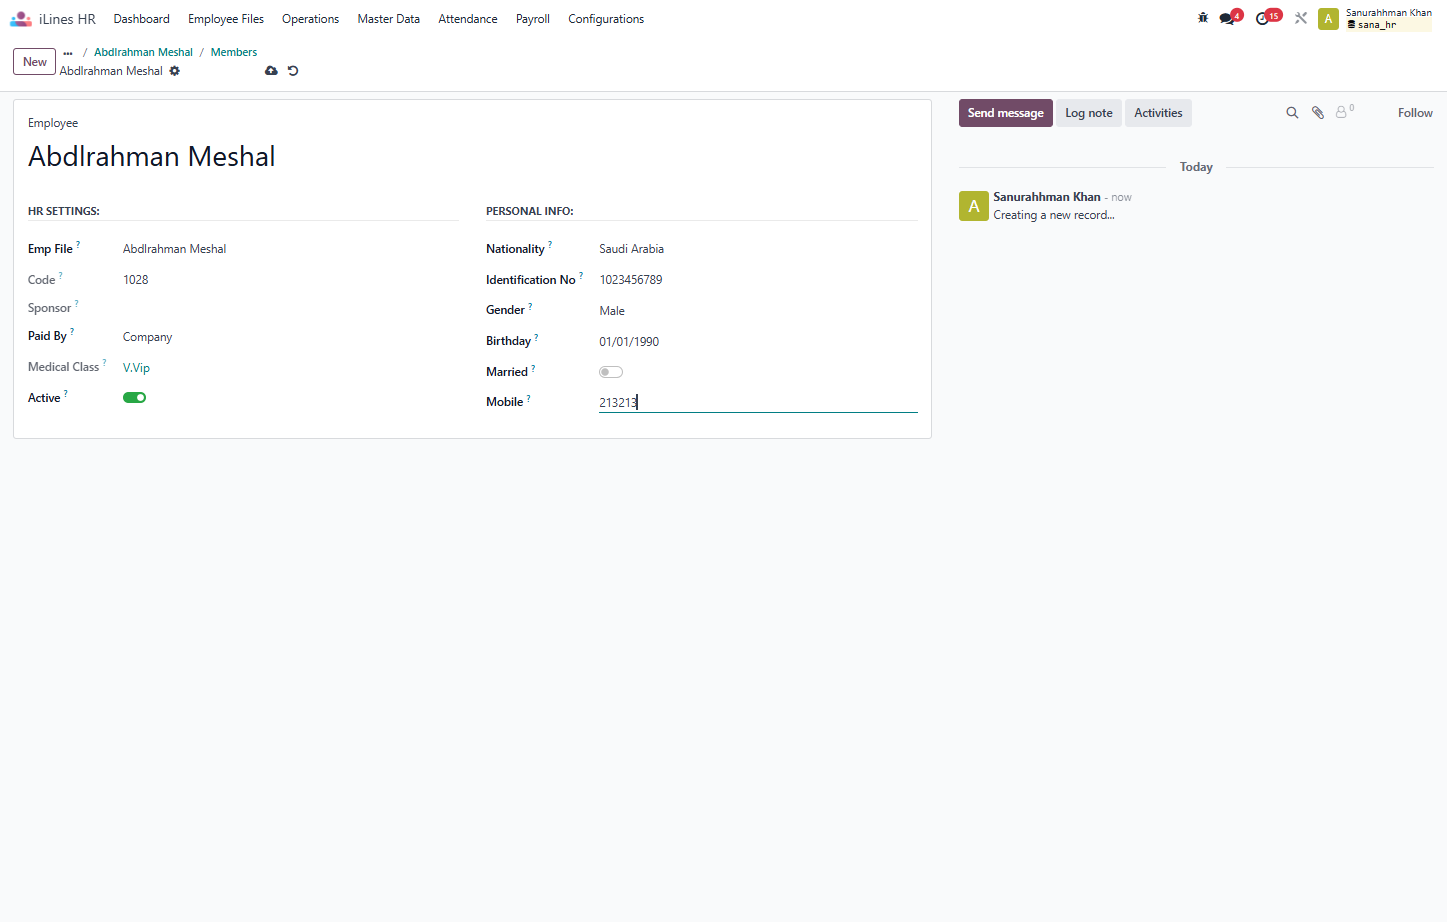
Task: Open the activities clock icon with badge 15
Action: click(1264, 18)
